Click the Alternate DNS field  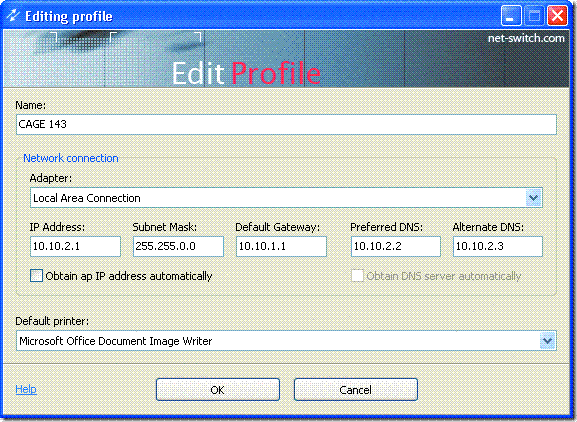pos(498,246)
